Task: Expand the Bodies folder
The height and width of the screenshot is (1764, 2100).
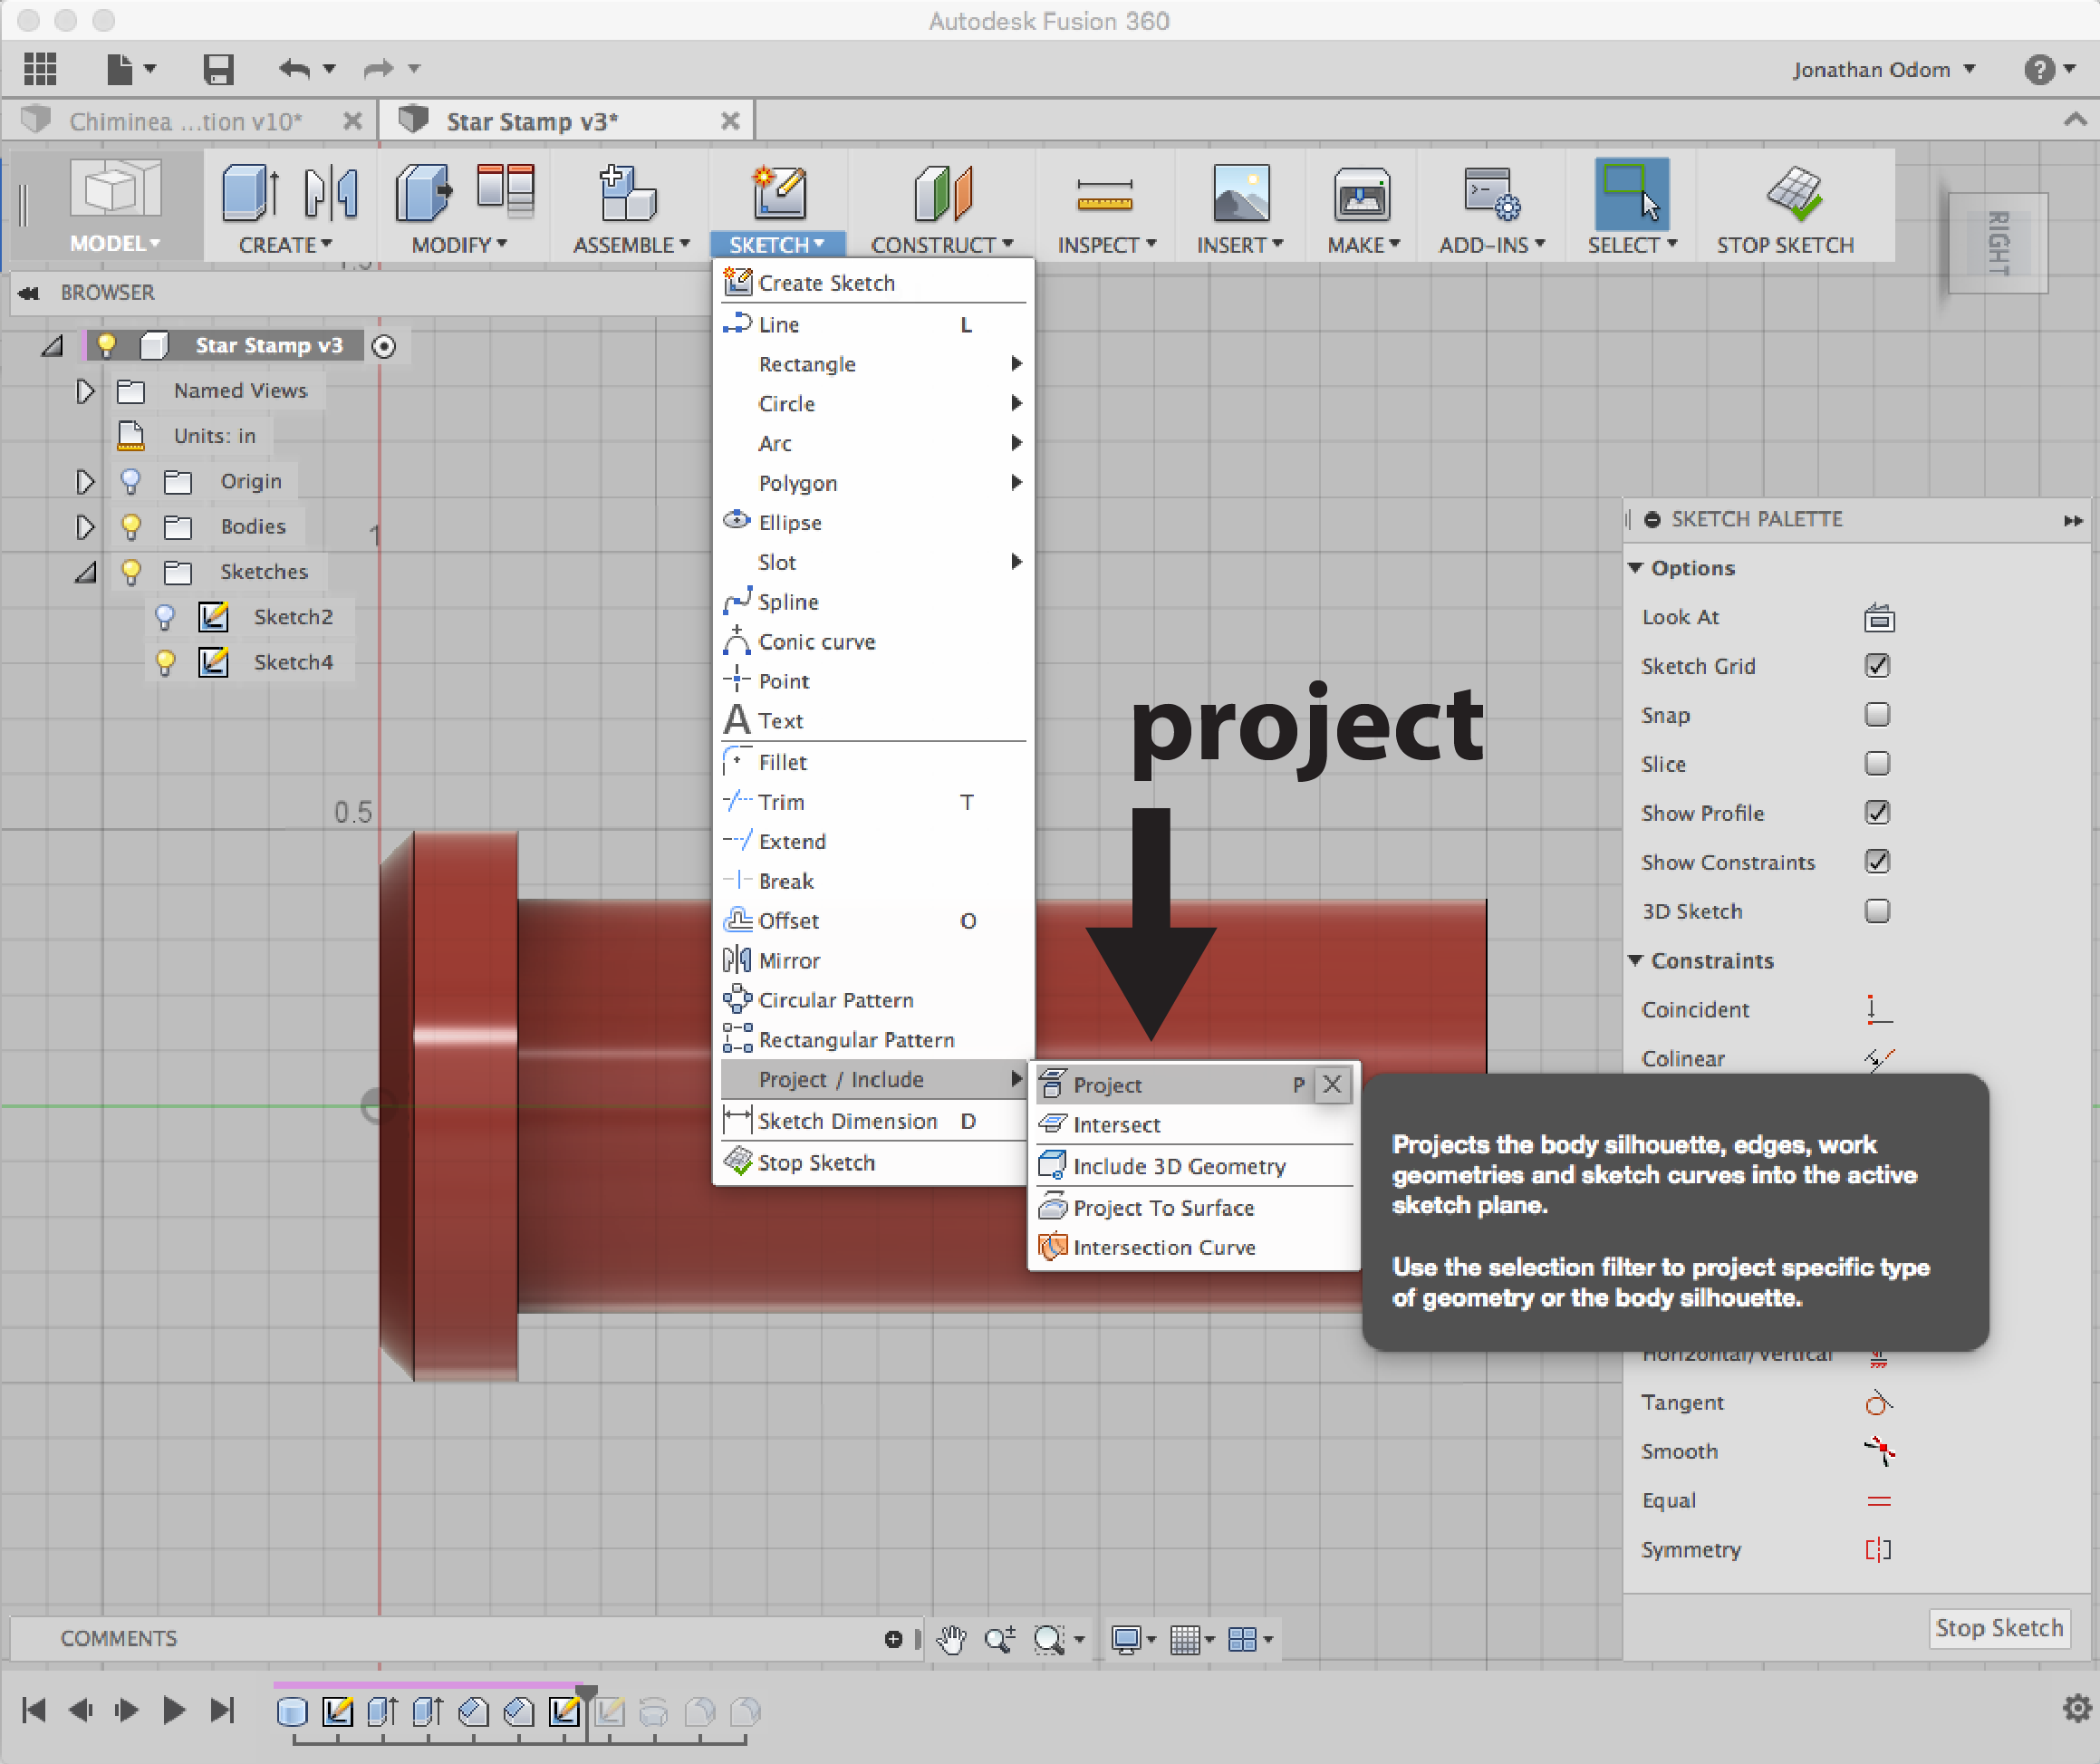Action: [85, 527]
